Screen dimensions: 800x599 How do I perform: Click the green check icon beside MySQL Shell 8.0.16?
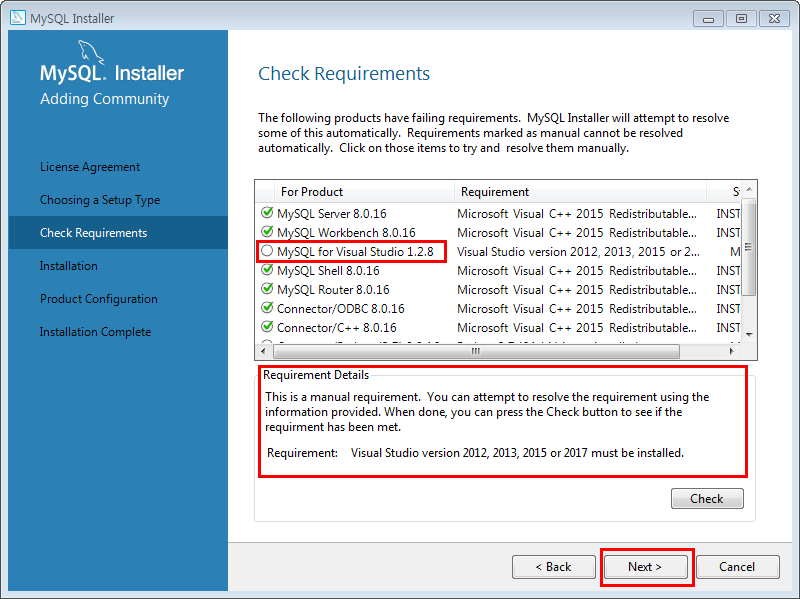click(x=267, y=270)
